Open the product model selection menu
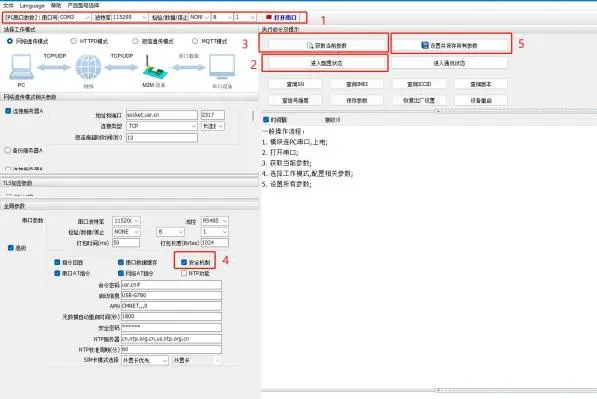Screen dimensions: 597x399 [x=83, y=5]
